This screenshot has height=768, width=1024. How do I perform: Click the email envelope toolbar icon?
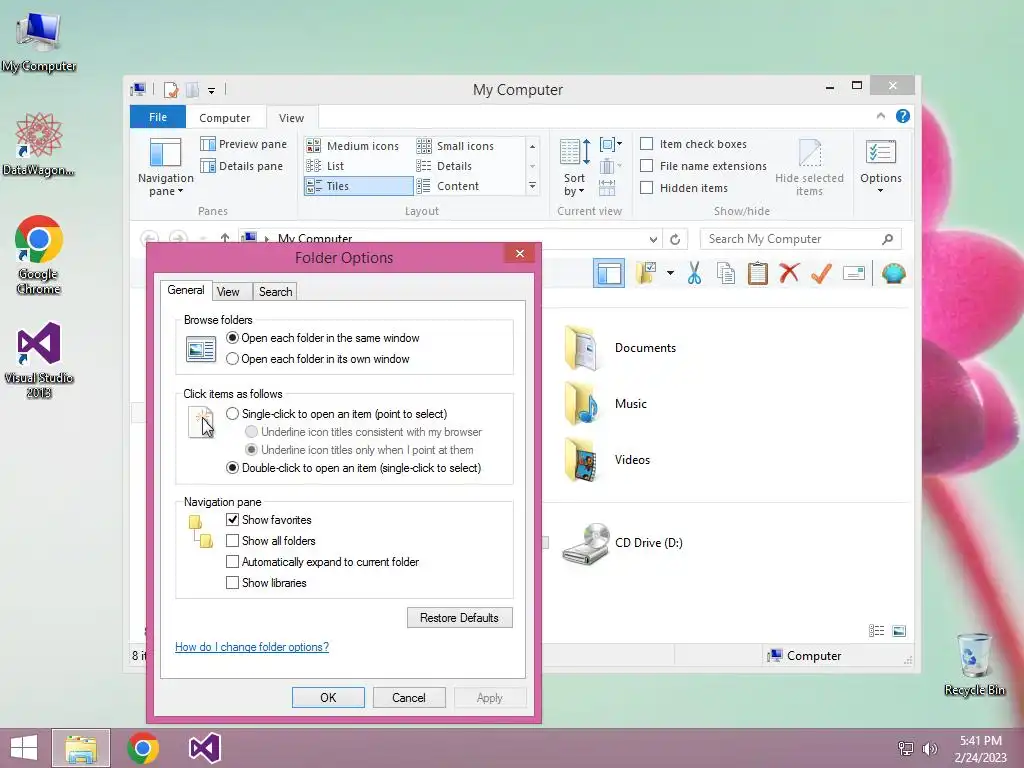pyautogui.click(x=854, y=273)
